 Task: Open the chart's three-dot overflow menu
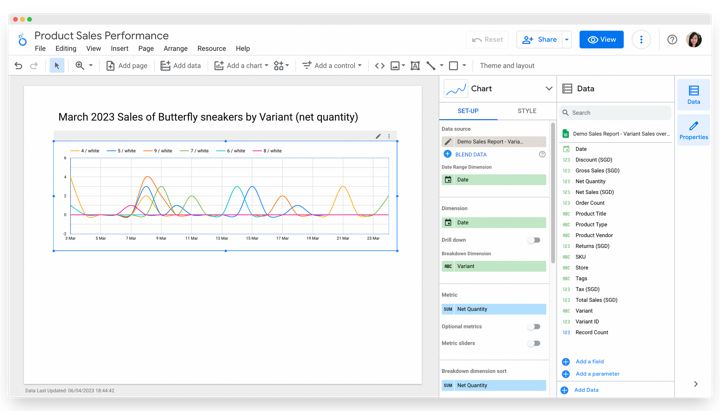coord(389,136)
